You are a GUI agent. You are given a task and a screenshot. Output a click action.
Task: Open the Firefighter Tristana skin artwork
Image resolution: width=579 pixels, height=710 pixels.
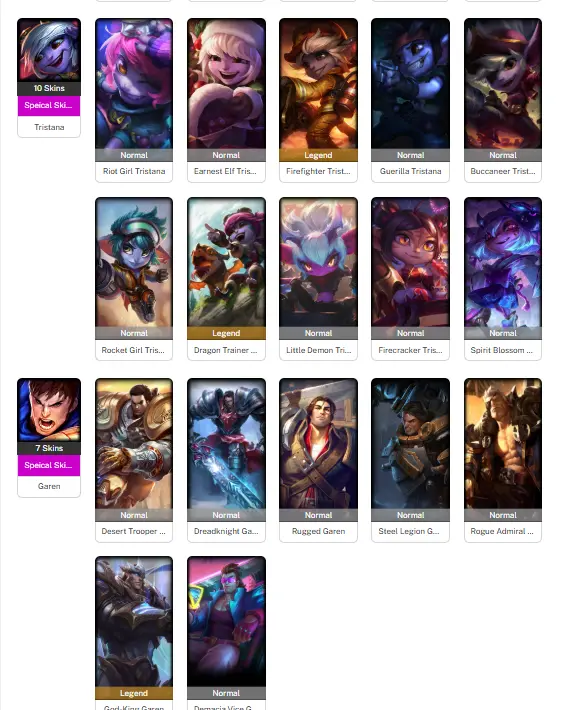coord(318,84)
